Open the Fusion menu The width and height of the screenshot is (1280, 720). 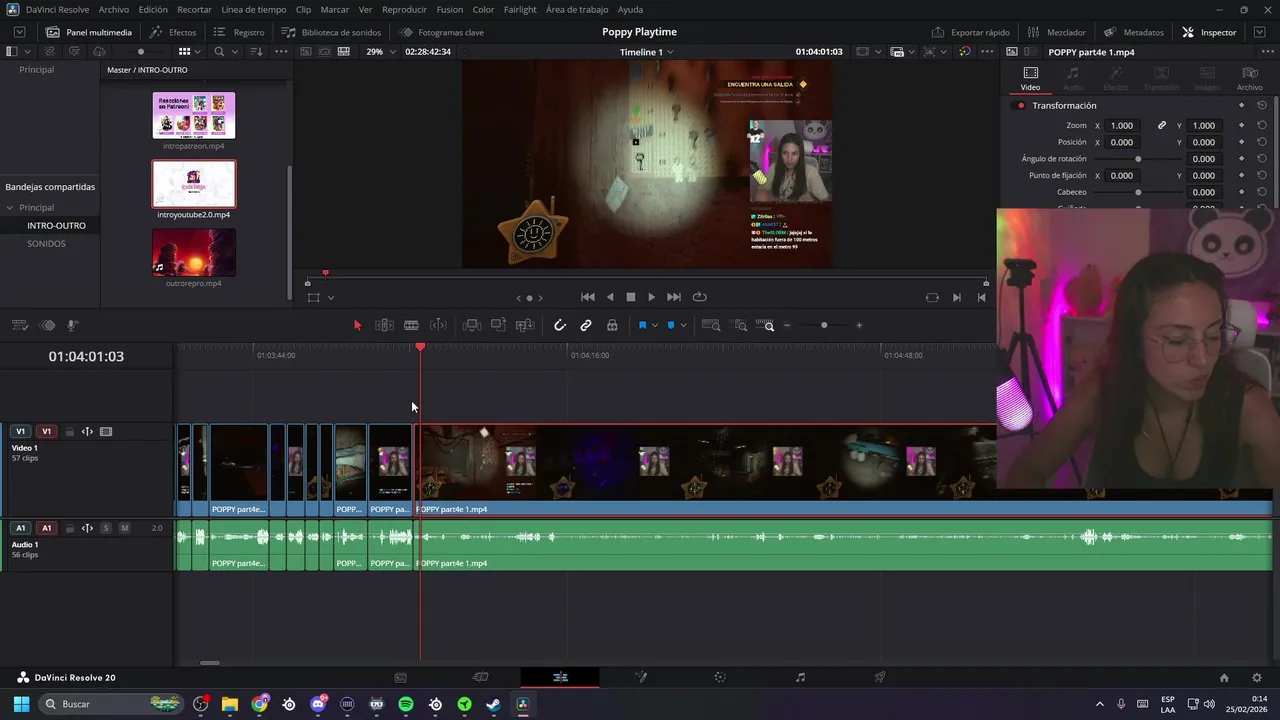point(450,9)
